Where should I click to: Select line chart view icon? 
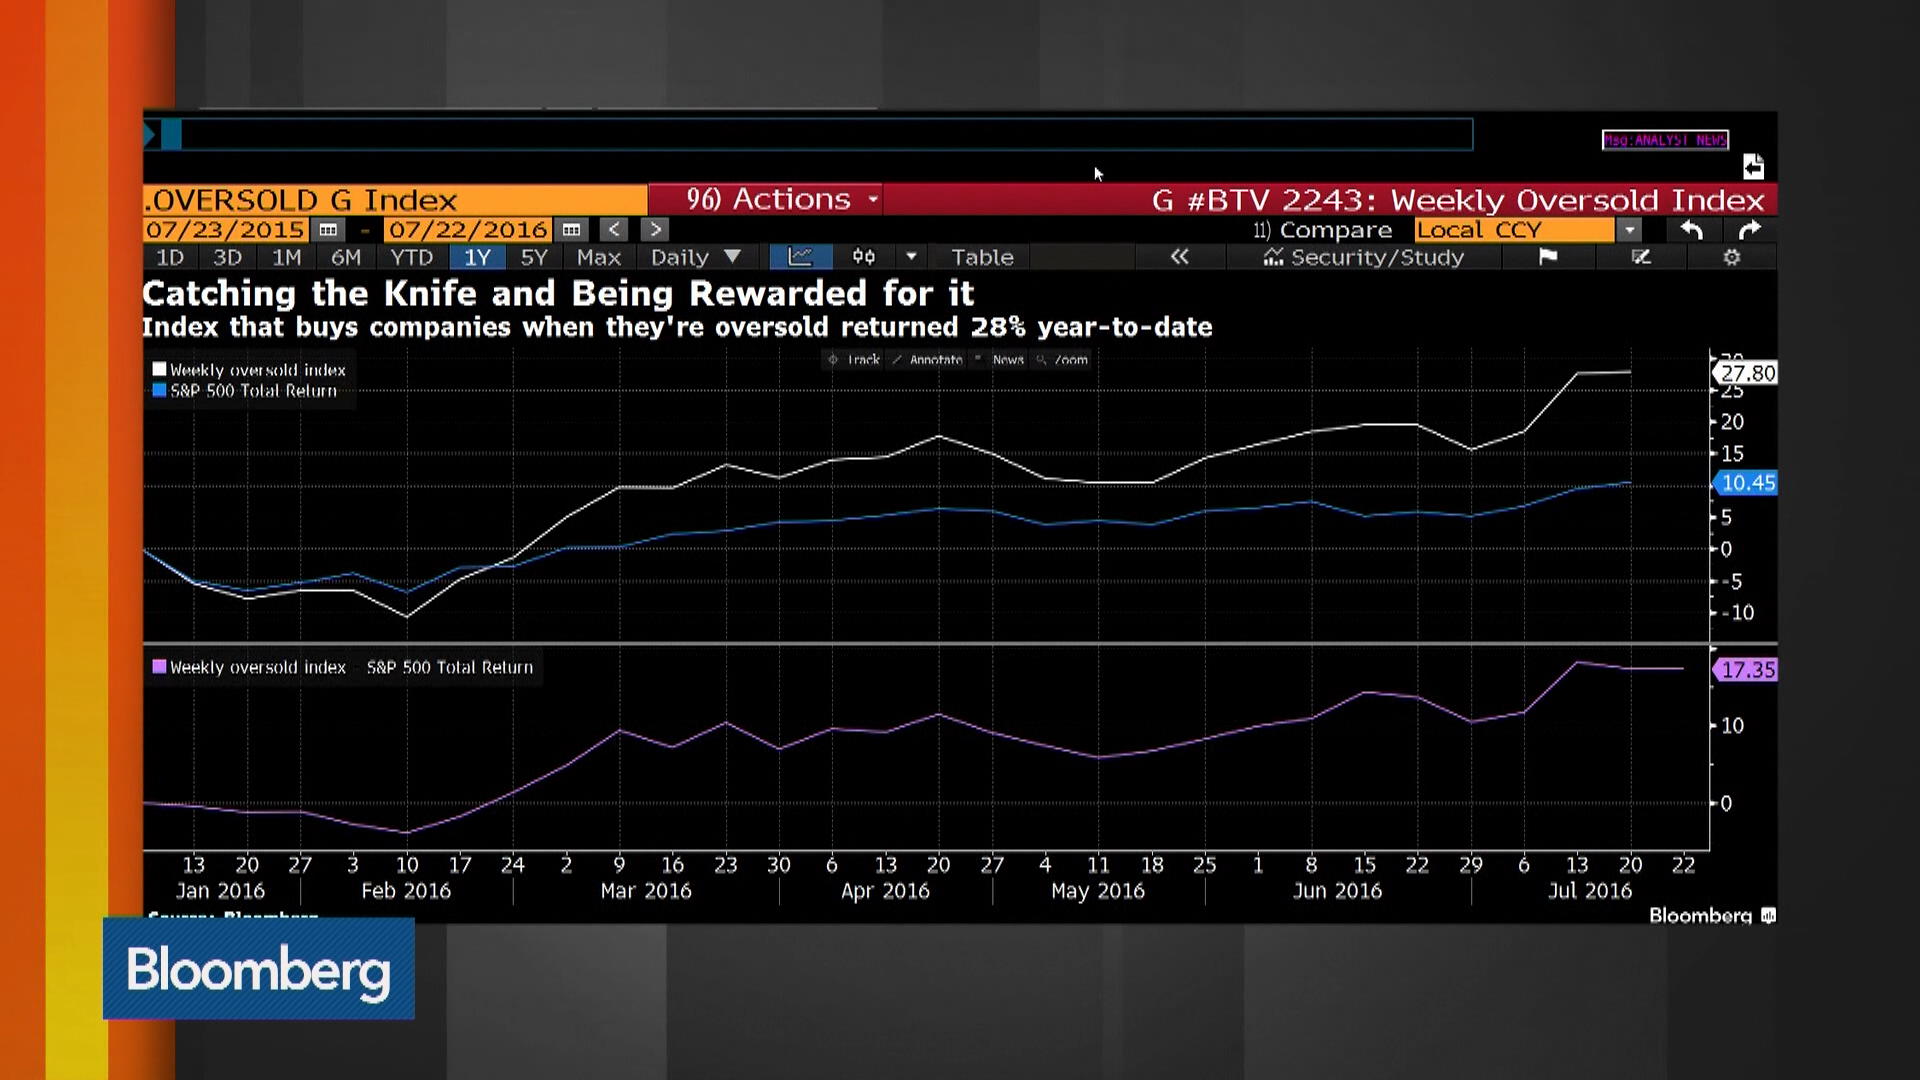pyautogui.click(x=800, y=257)
